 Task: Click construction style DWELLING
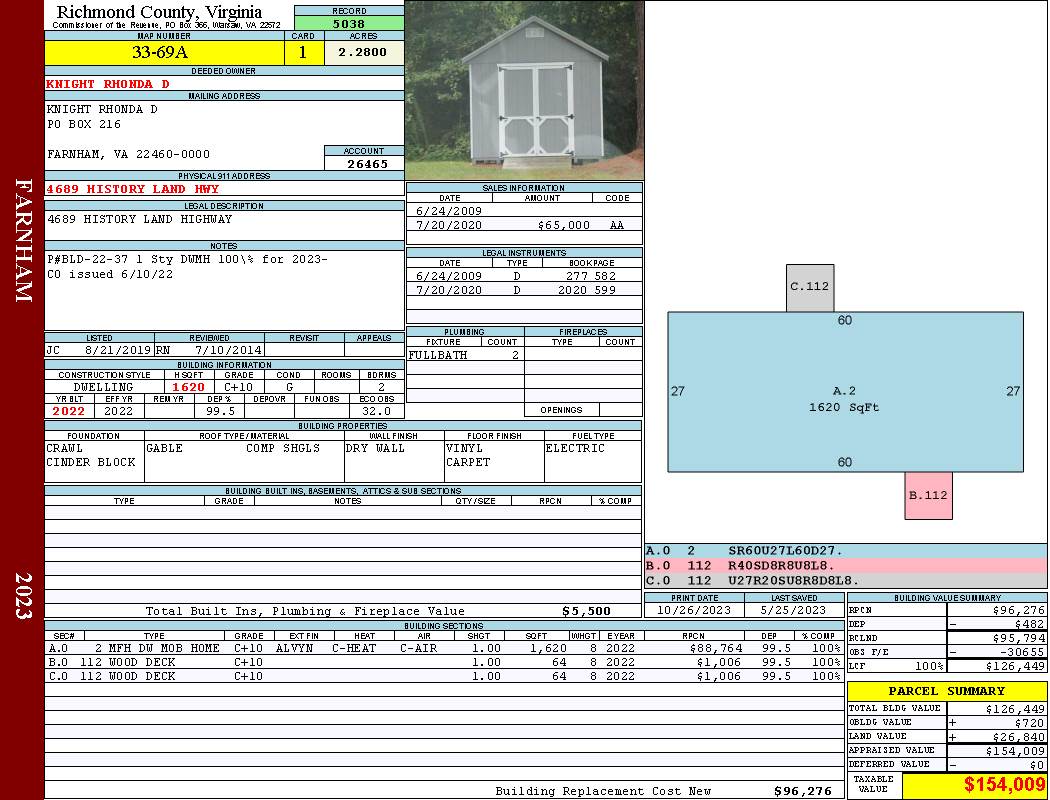[x=104, y=387]
